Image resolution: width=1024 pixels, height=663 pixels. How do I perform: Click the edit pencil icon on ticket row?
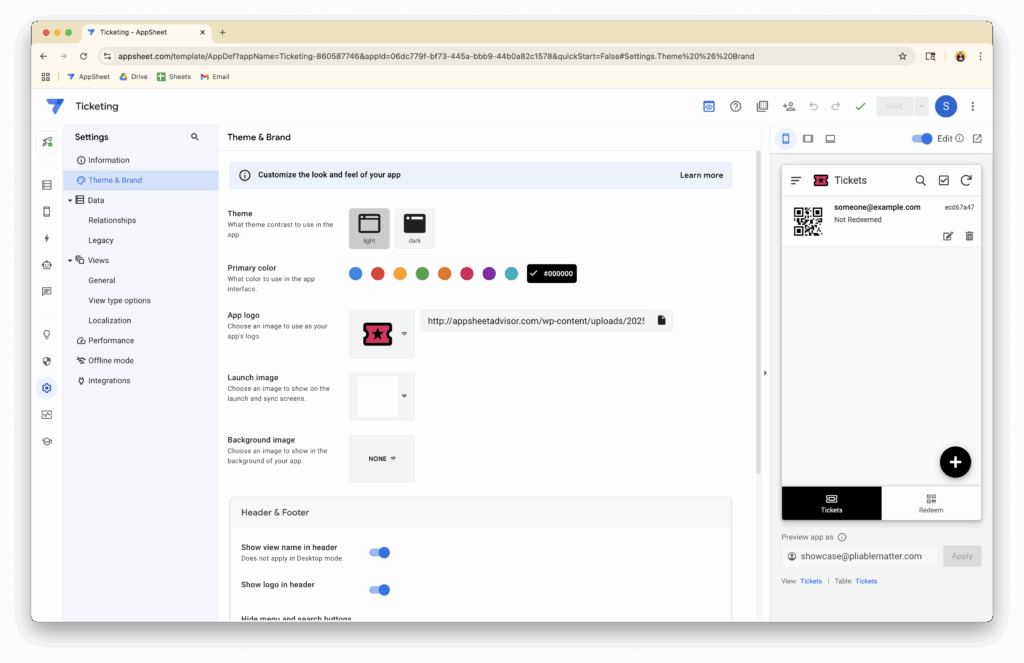coord(948,236)
